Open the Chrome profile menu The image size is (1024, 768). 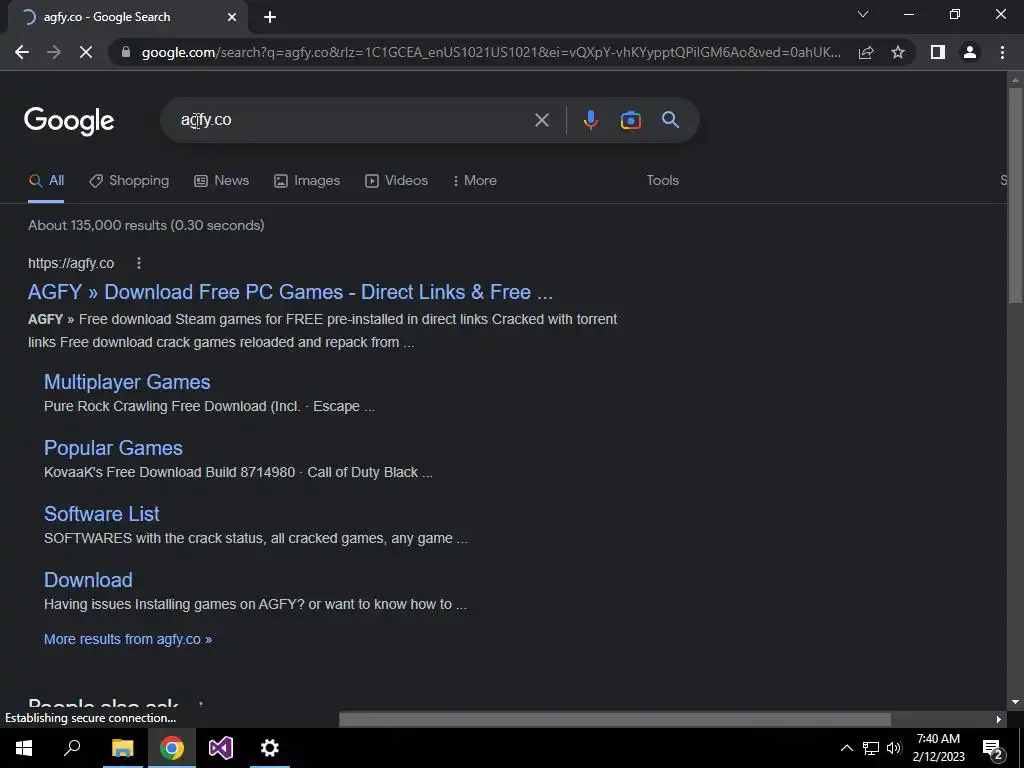pos(970,52)
